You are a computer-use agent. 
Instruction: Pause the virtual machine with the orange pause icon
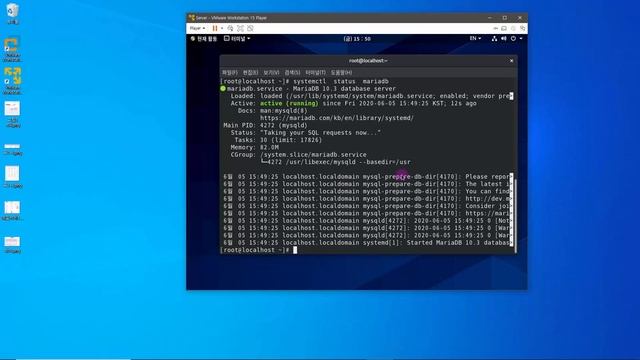coord(215,28)
